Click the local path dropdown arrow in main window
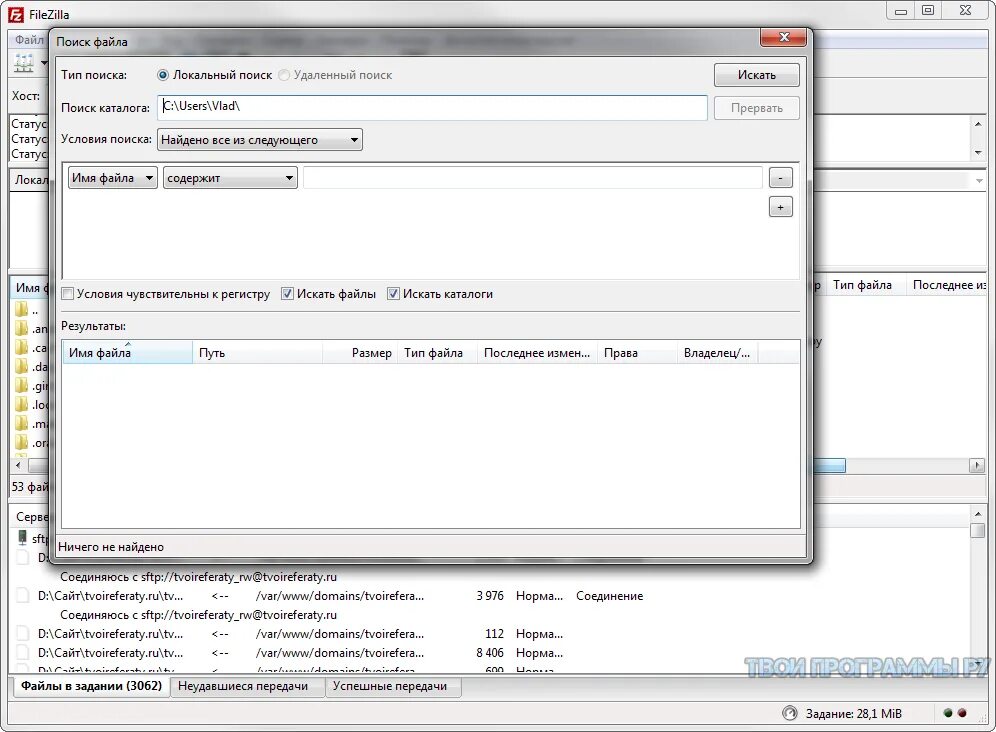 tap(978, 181)
